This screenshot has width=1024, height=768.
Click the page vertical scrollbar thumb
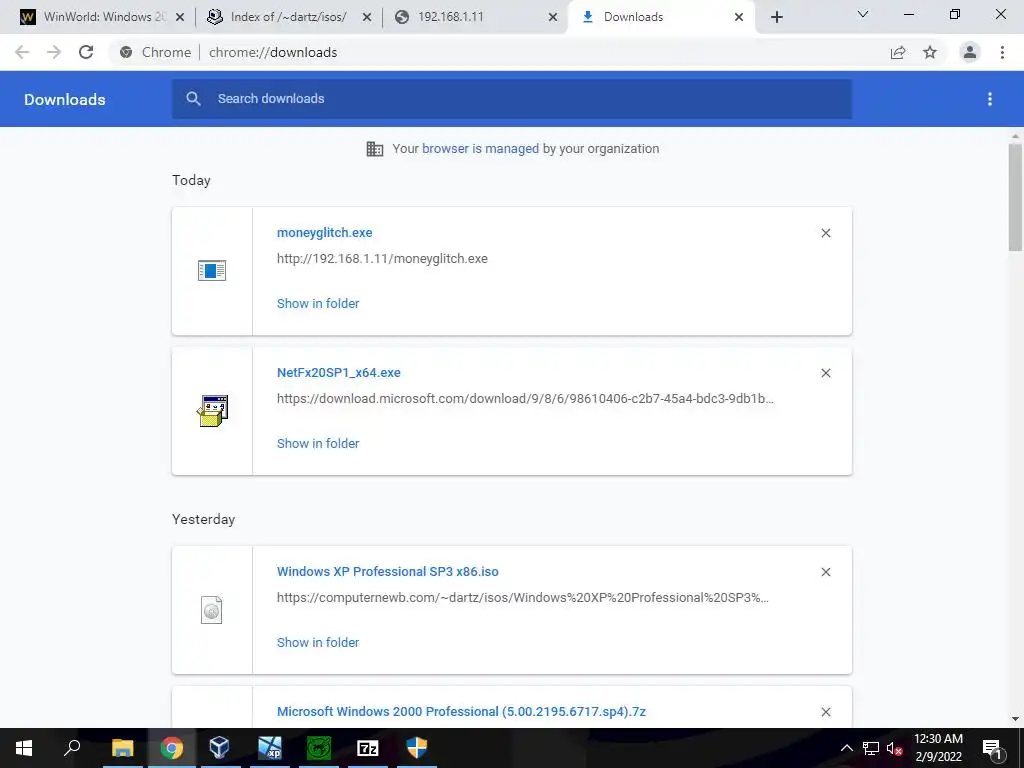(x=1015, y=197)
